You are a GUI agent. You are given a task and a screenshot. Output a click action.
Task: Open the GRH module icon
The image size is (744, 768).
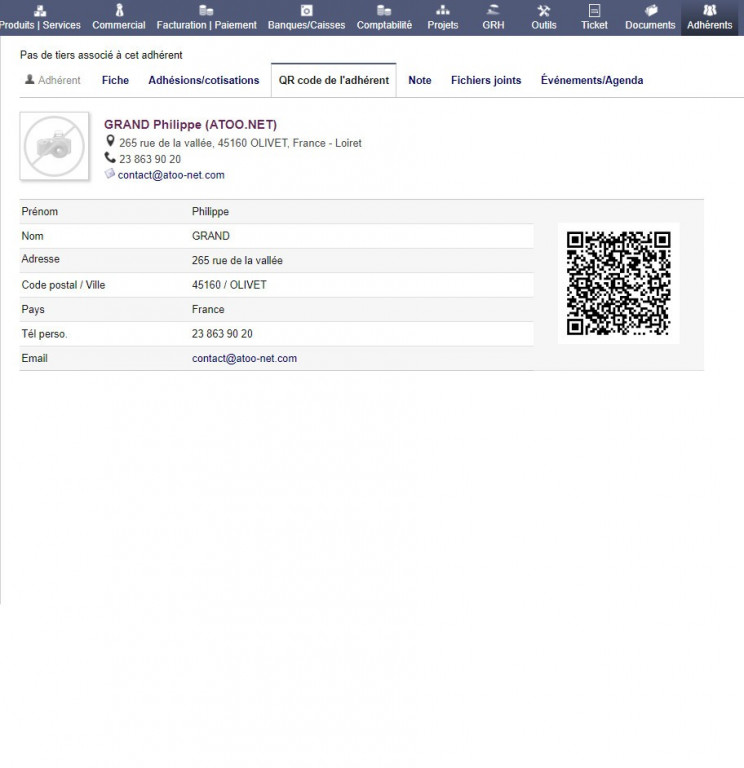pyautogui.click(x=493, y=10)
